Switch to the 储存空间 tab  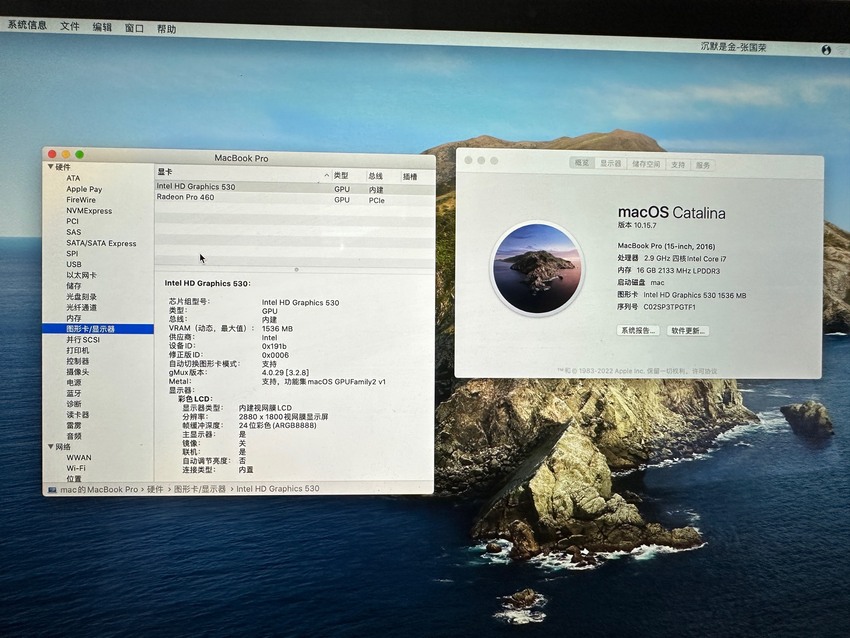coord(646,164)
